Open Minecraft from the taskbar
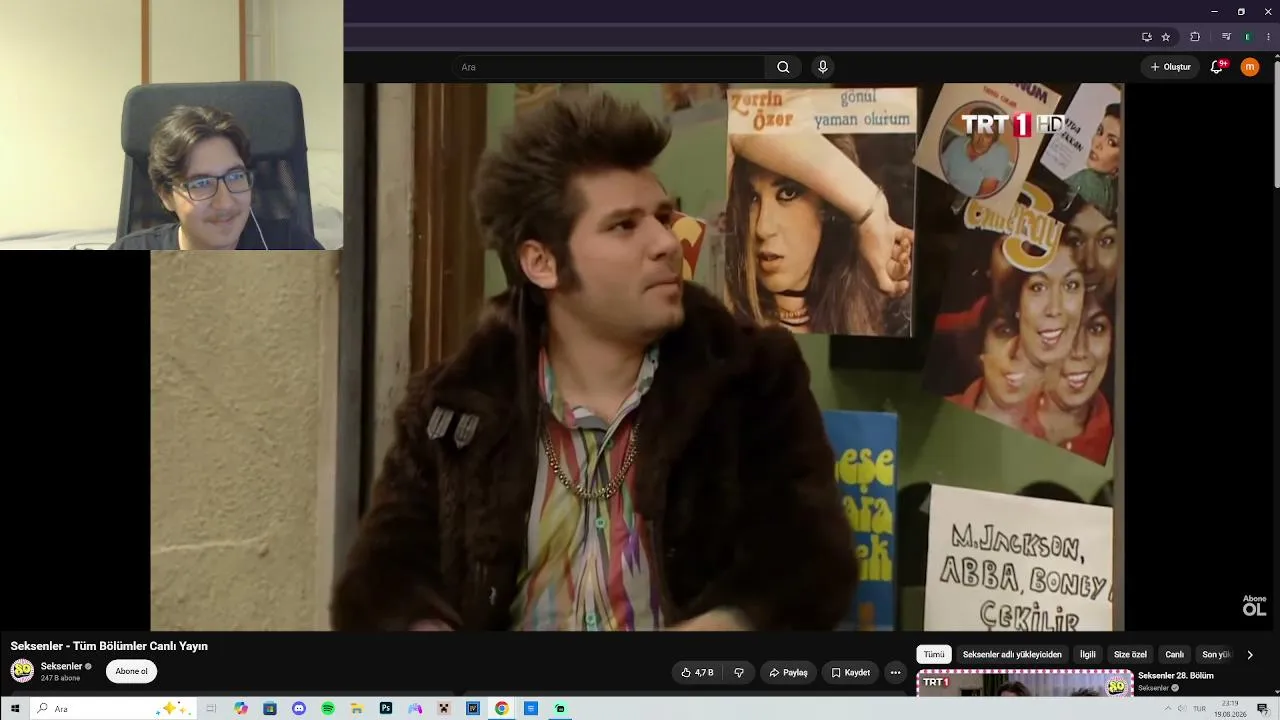Viewport: 1280px width, 720px height. tap(444, 709)
